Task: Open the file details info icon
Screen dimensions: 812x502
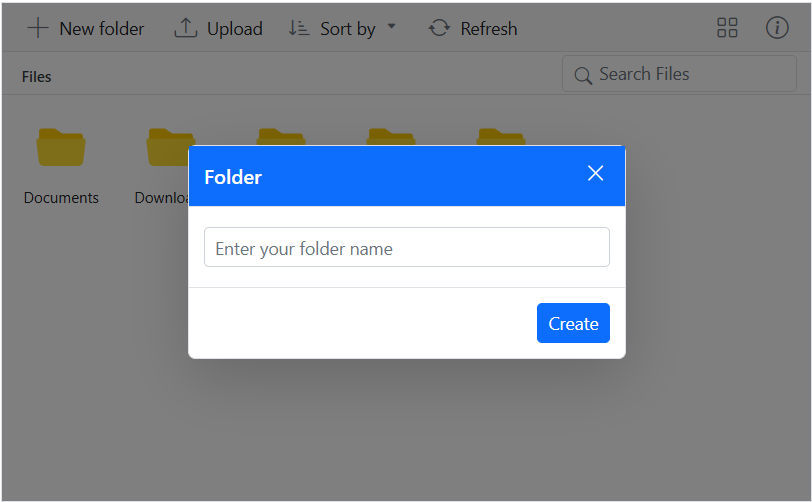Action: [777, 28]
